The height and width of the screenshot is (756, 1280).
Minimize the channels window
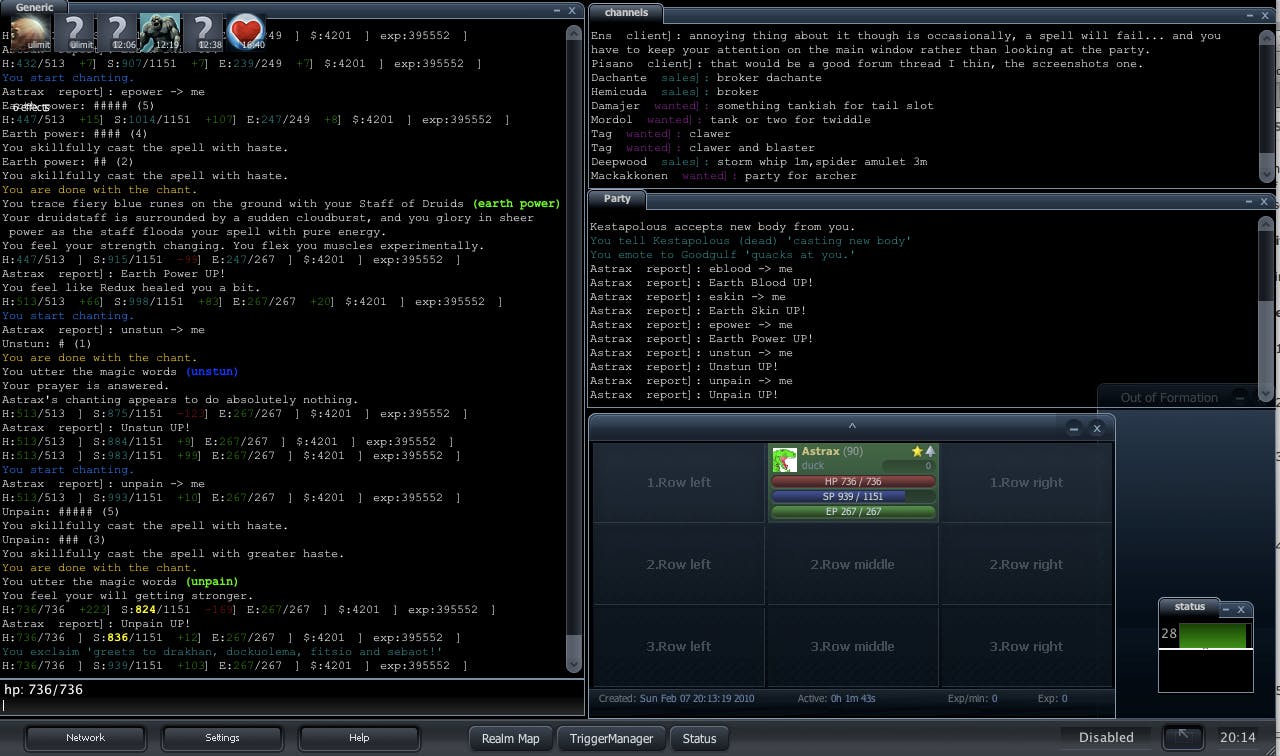point(1251,15)
